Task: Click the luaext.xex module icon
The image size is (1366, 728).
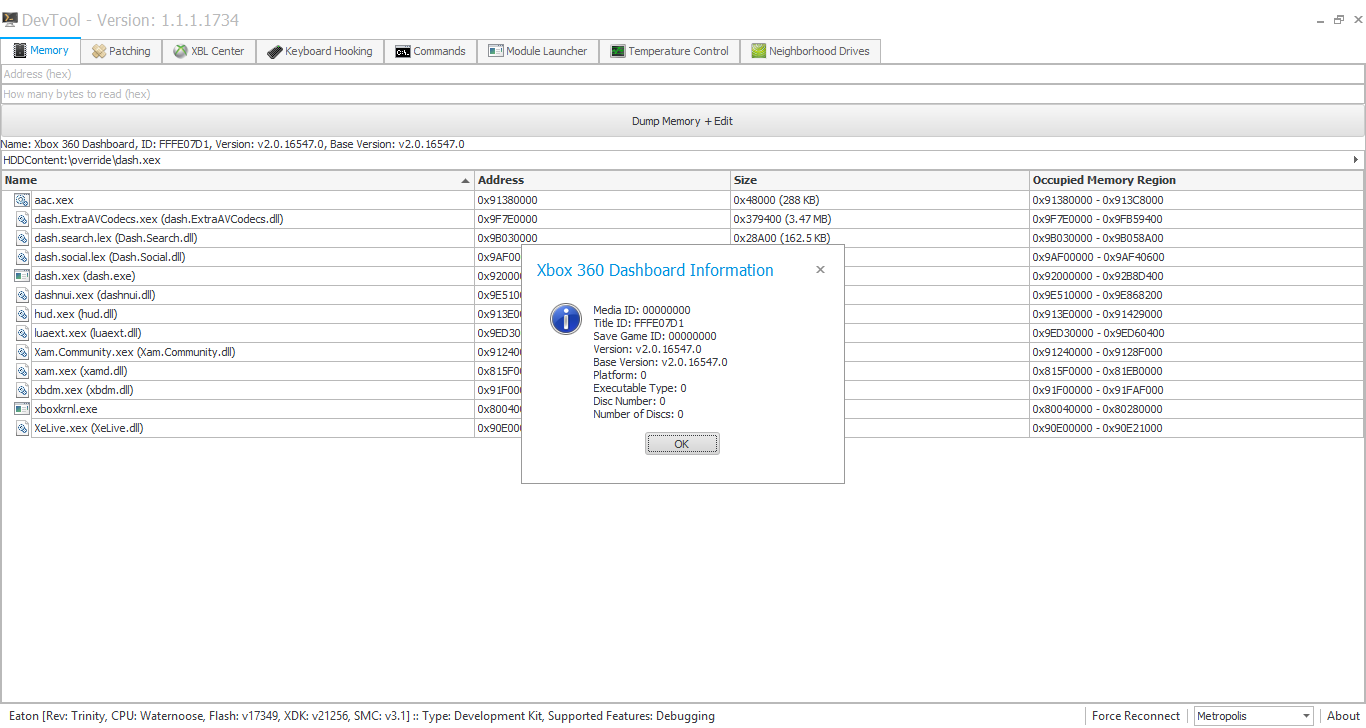Action: [x=22, y=333]
